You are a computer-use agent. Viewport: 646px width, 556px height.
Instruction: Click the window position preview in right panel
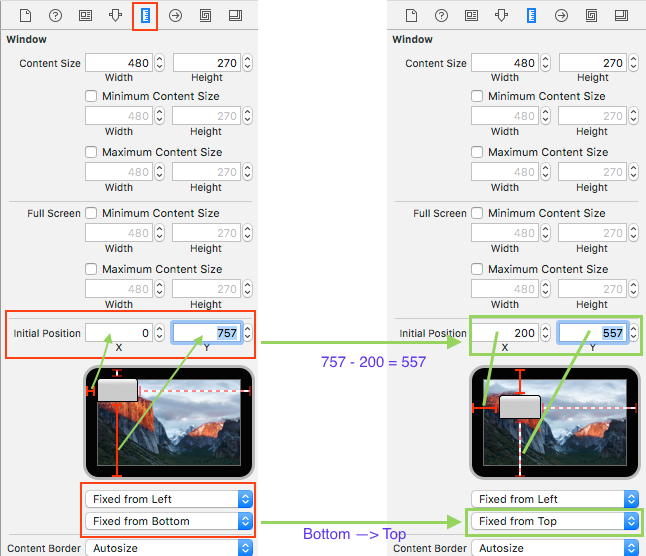point(554,421)
